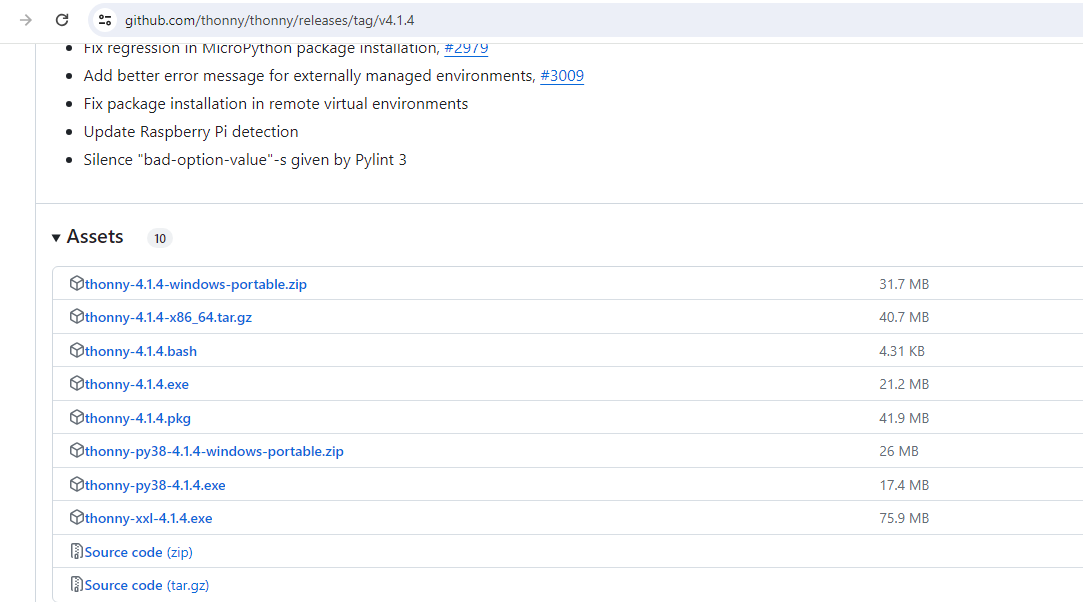
Task: Open site information icon in address bar
Action: click(x=105, y=20)
